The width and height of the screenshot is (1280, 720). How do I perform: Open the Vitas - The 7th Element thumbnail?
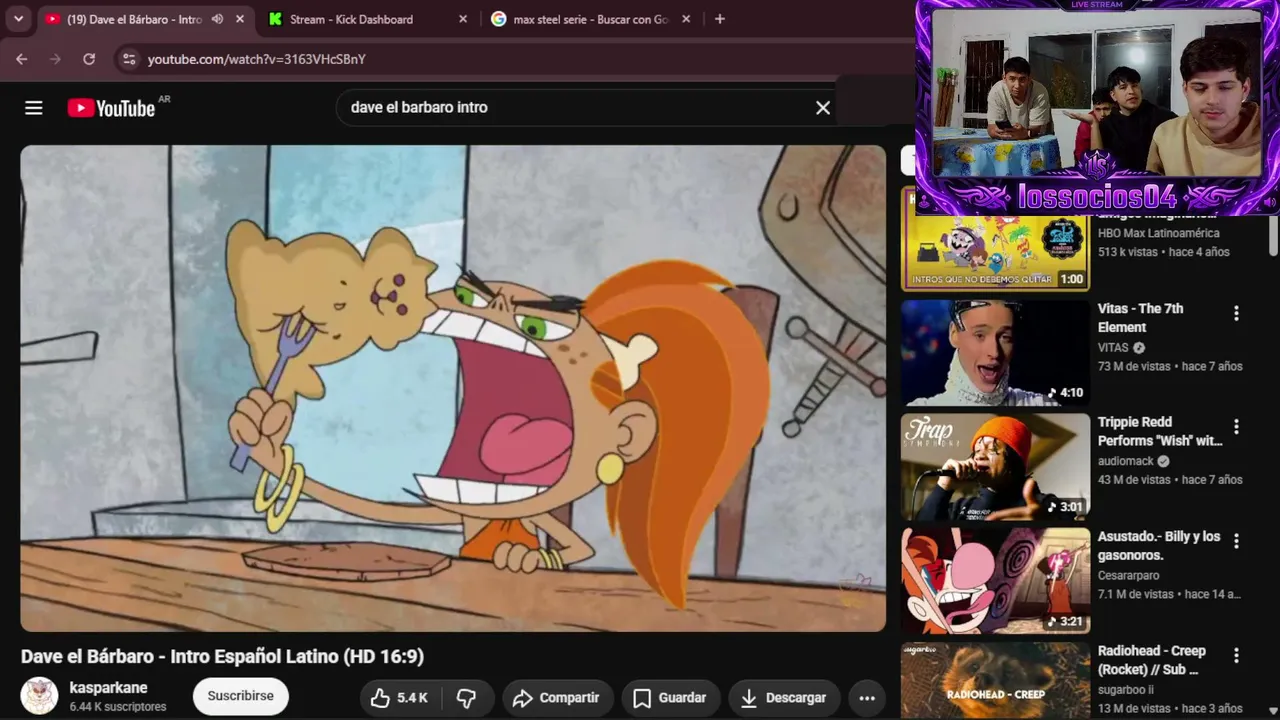pyautogui.click(x=995, y=353)
